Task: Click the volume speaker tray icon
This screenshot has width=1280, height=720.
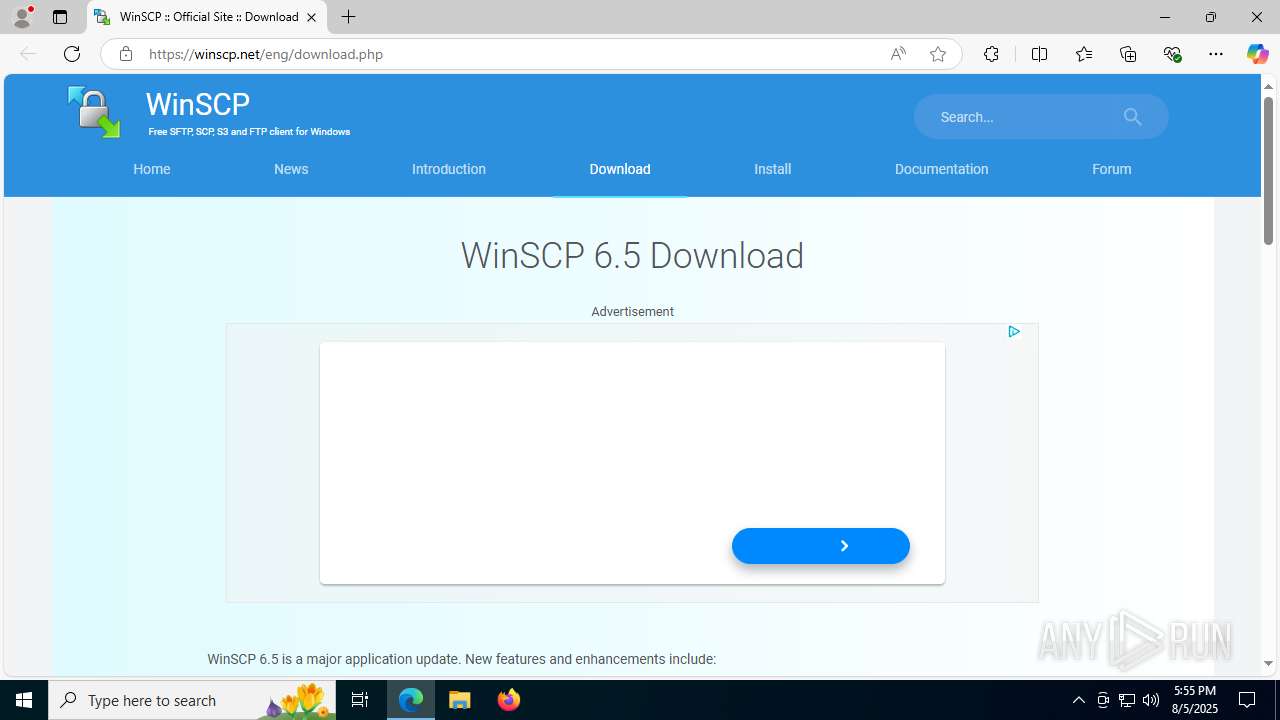Action: click(1151, 700)
